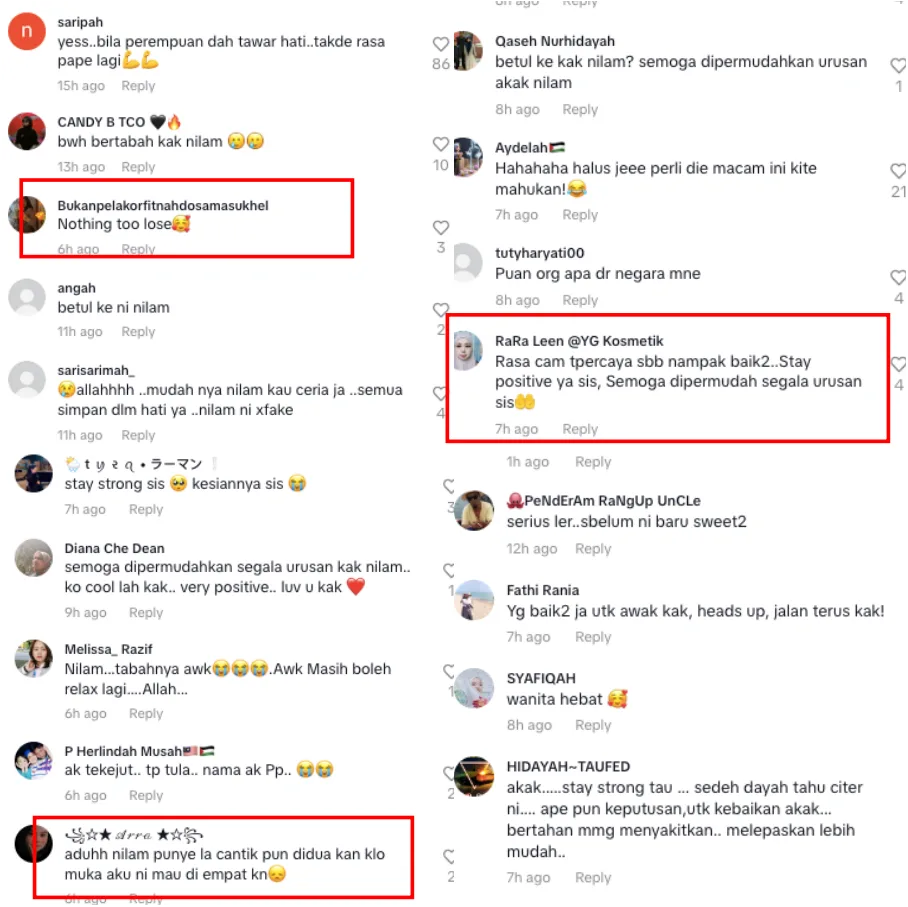Tap the heart icon on Aydelah's comment
The image size is (908, 907).
(x=899, y=171)
